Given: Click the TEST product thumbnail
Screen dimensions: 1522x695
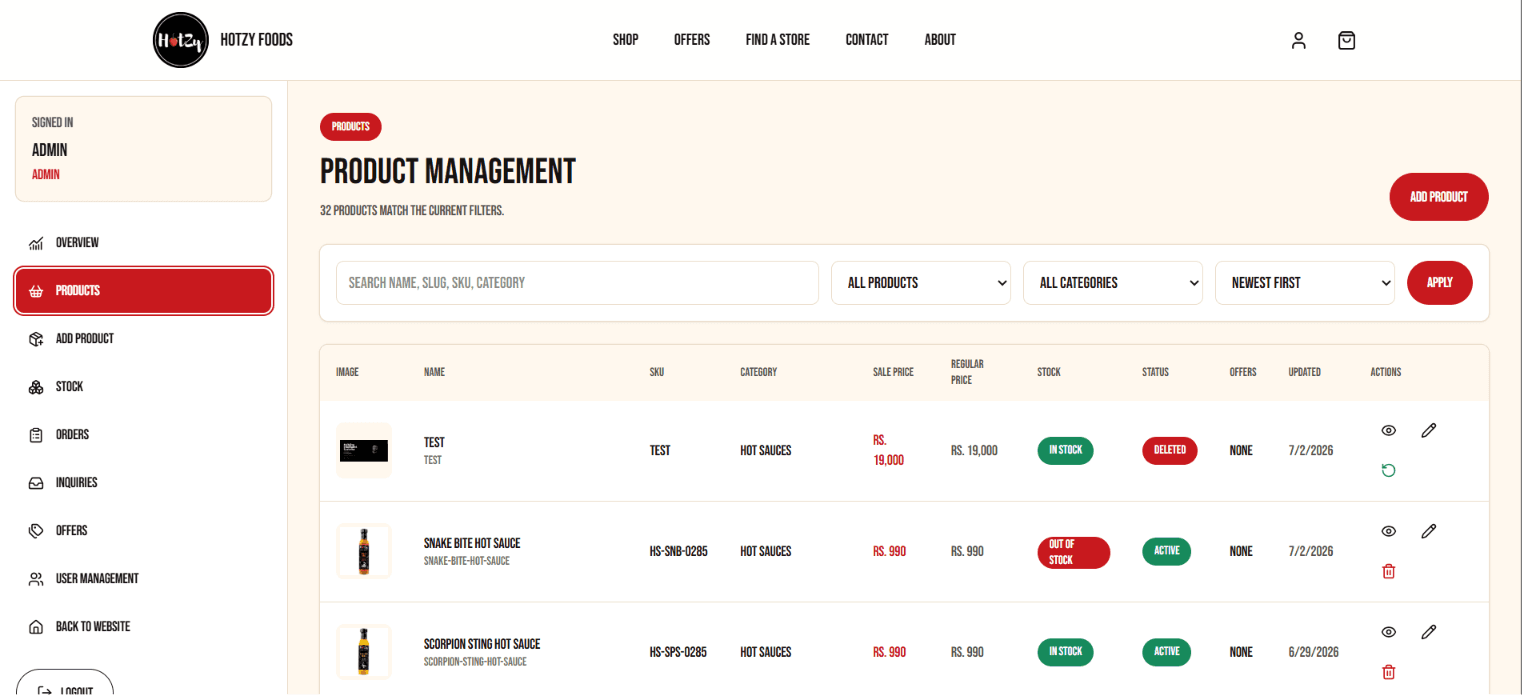Looking at the screenshot, I should pos(364,451).
